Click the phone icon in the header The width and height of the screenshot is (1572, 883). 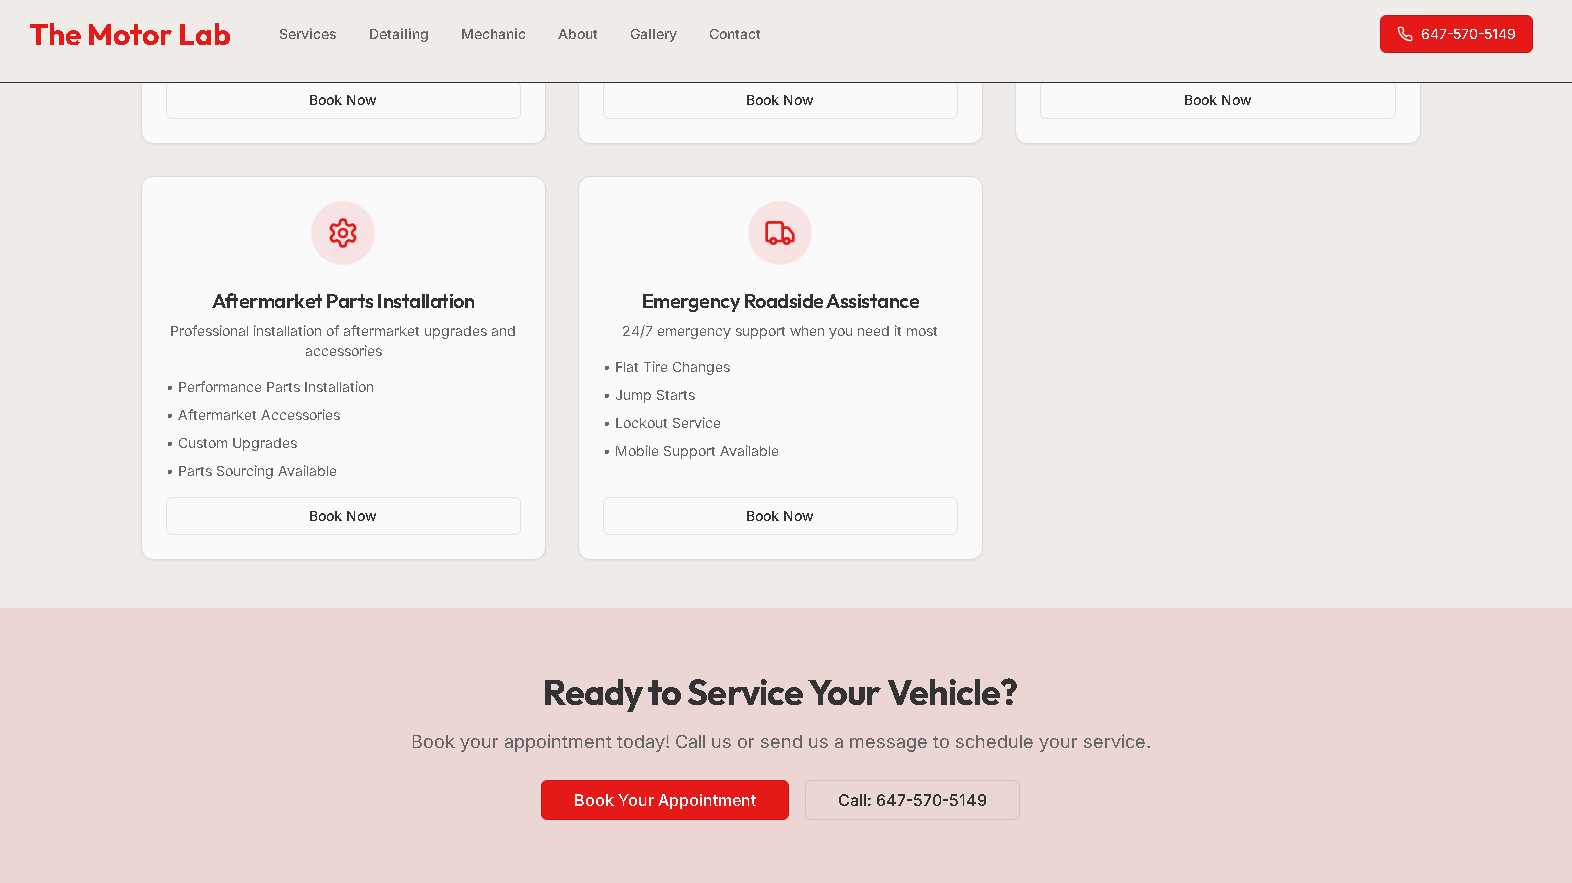coord(1405,34)
